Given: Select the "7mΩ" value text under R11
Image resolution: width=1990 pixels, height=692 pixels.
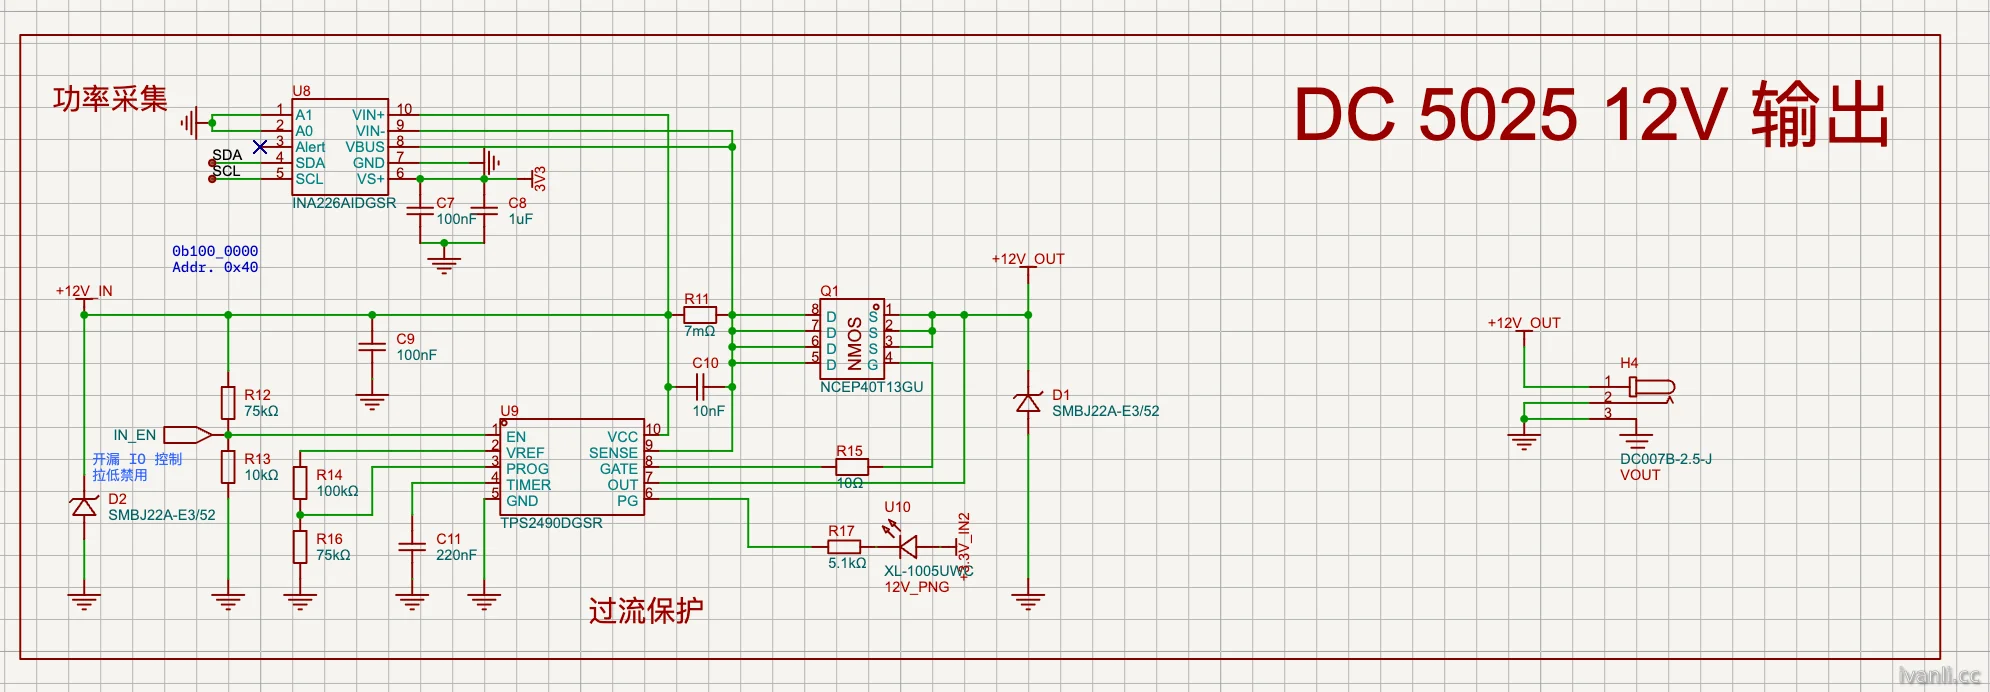Looking at the screenshot, I should pos(700,331).
